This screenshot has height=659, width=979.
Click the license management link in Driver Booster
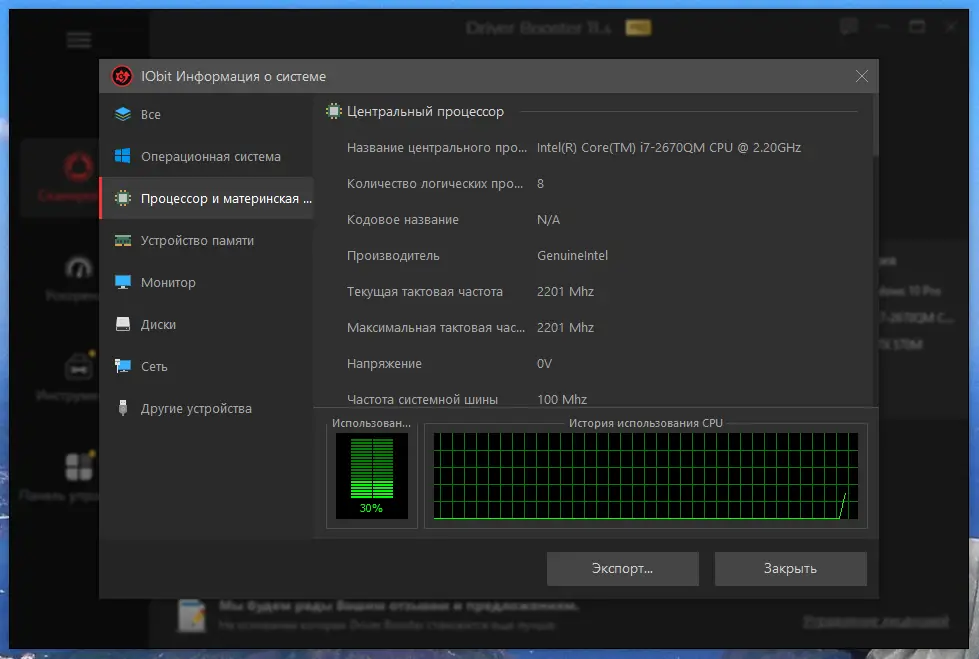[876, 621]
